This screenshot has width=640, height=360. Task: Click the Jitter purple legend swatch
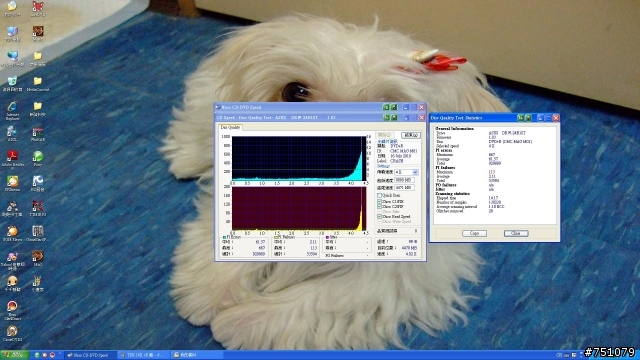point(327,237)
